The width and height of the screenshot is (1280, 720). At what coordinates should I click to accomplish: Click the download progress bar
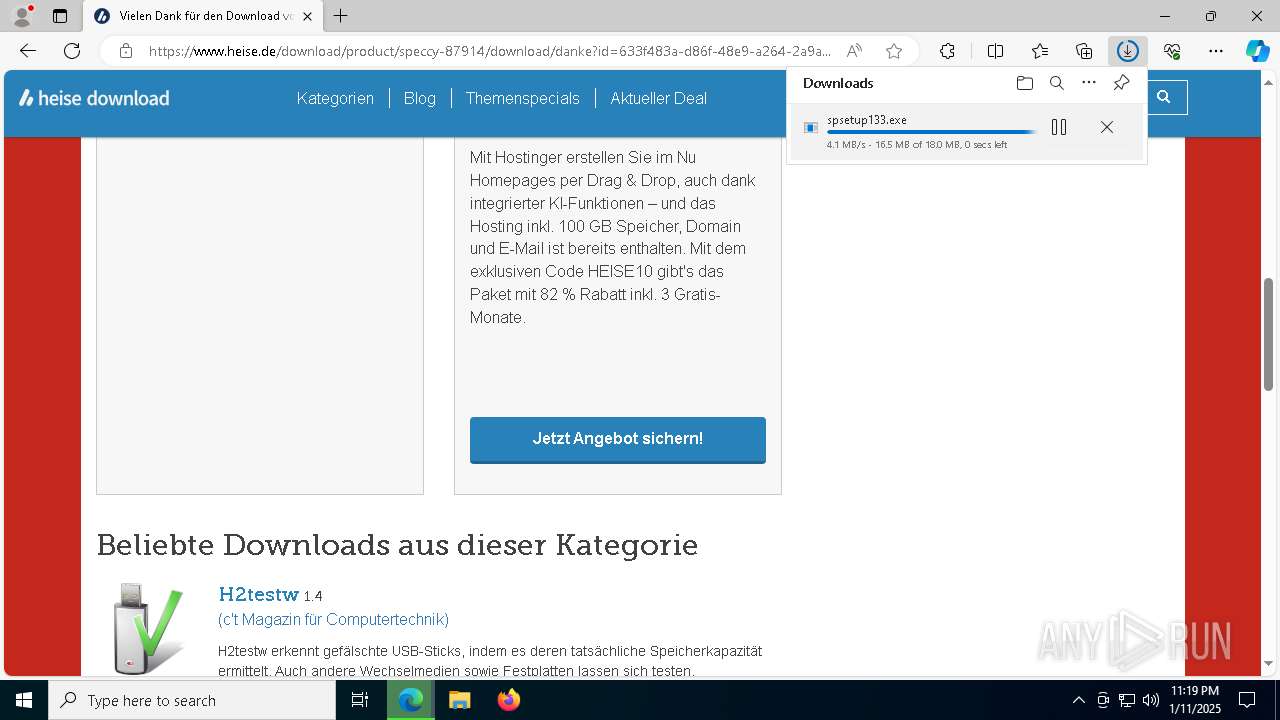tap(931, 132)
